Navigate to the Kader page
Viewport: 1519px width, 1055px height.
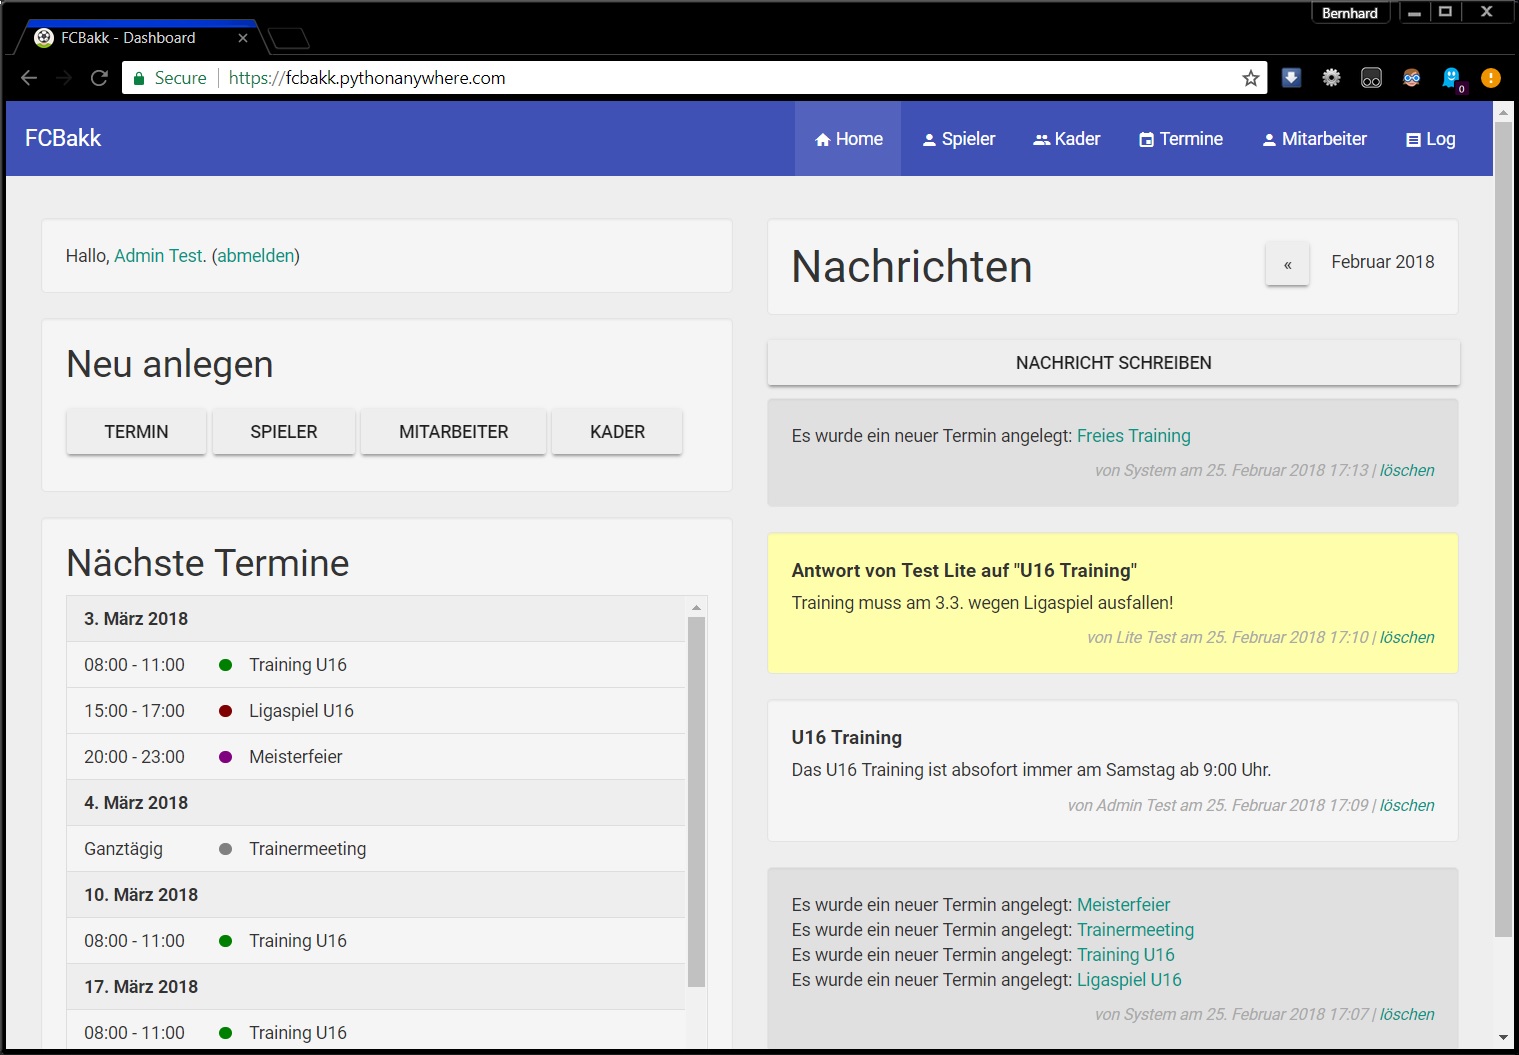(1066, 139)
